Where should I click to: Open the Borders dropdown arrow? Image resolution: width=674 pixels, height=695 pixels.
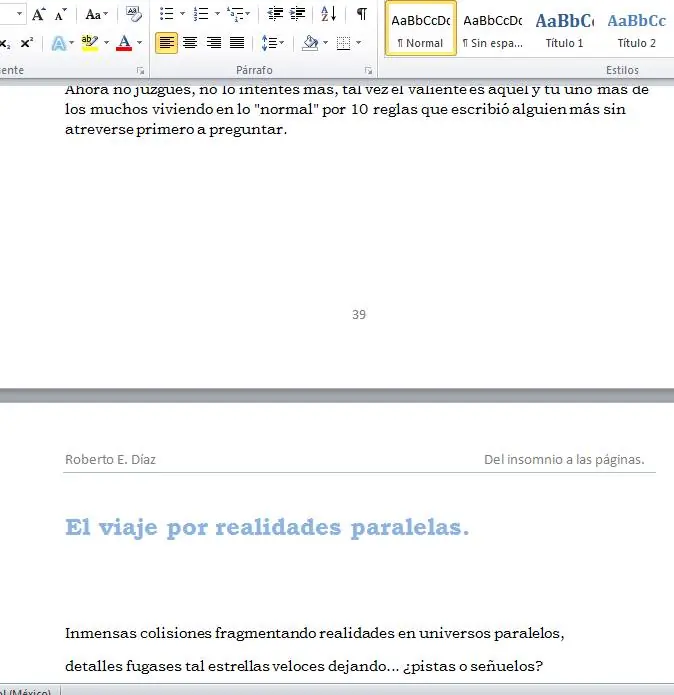358,43
